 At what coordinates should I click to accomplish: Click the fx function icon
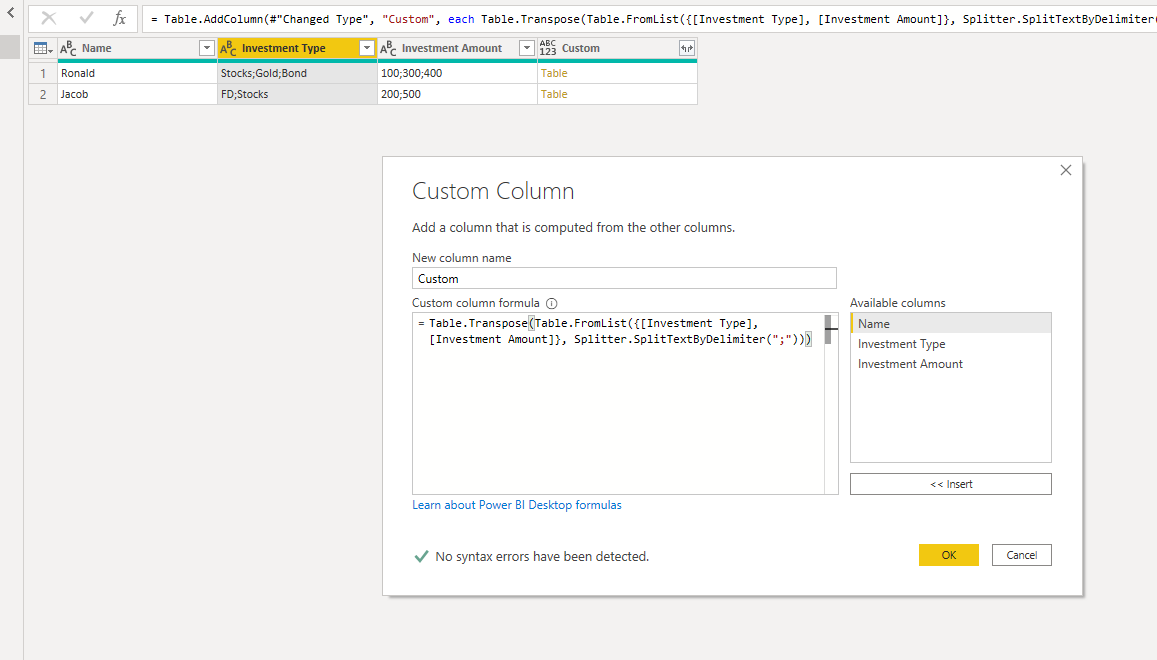click(x=120, y=18)
